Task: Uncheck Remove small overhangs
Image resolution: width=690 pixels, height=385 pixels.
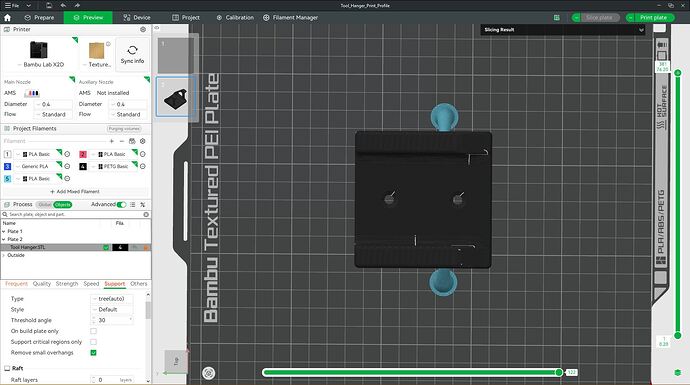Action: [x=93, y=352]
